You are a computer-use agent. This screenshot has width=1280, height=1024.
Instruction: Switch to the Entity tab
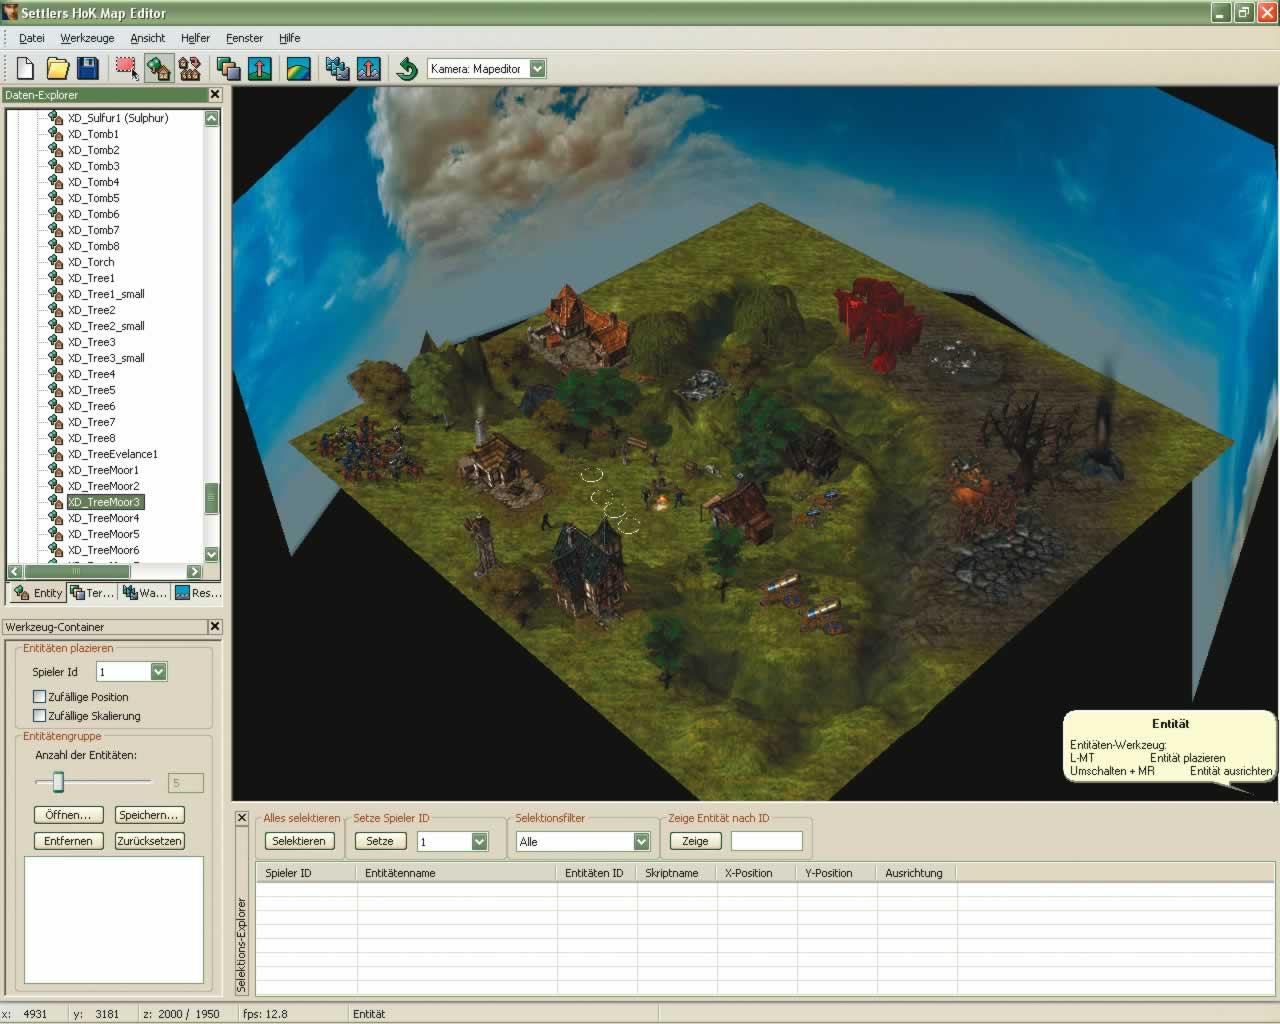coord(38,593)
